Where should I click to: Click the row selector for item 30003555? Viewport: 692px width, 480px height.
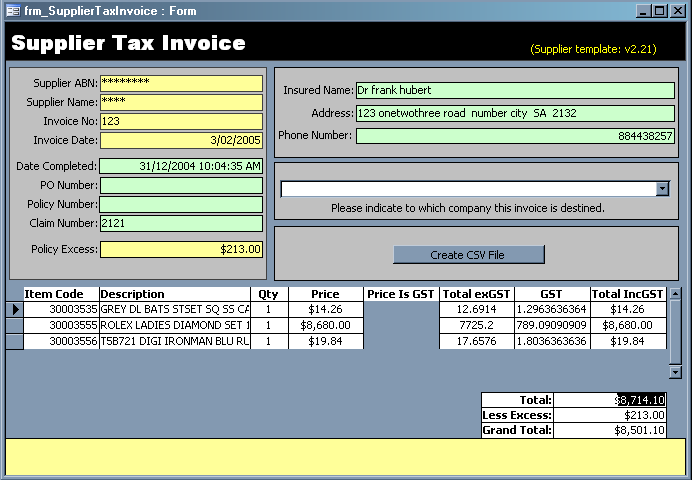coord(14,326)
